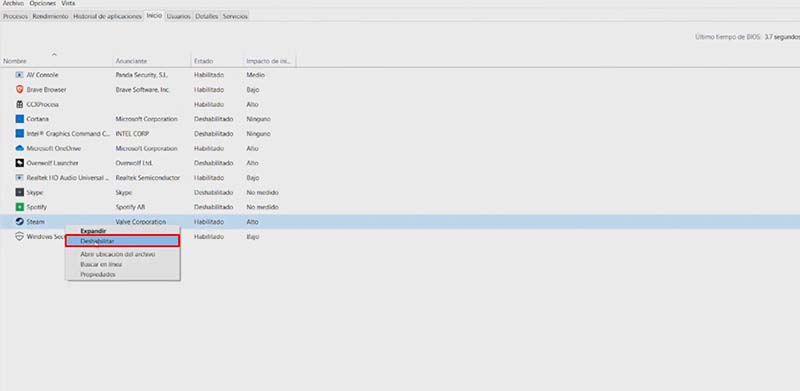
Task: Select the AV Console row name
Action: [x=42, y=75]
